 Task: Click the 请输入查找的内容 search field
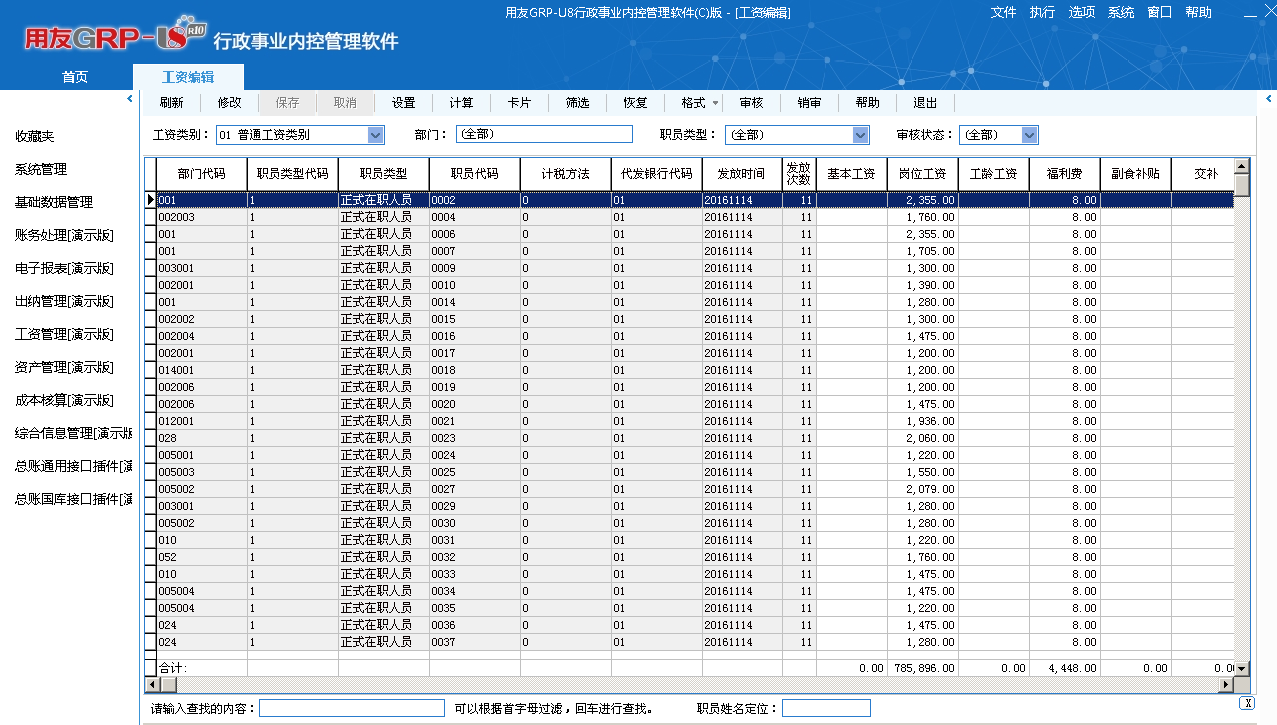point(352,708)
